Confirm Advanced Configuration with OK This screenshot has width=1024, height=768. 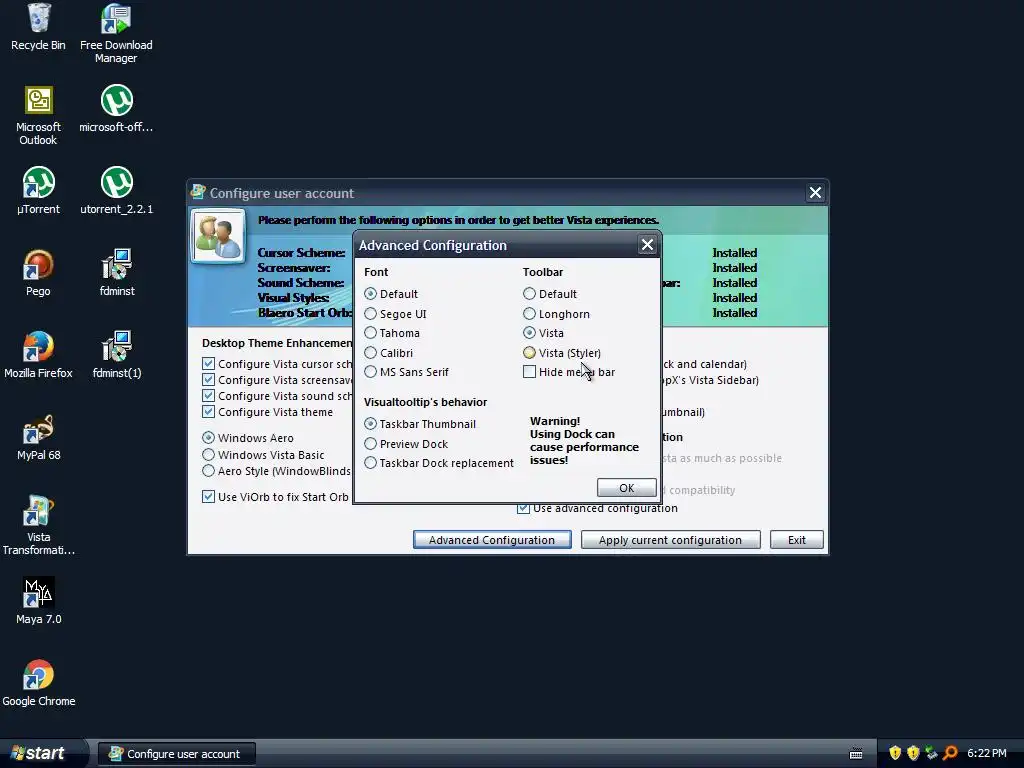626,488
